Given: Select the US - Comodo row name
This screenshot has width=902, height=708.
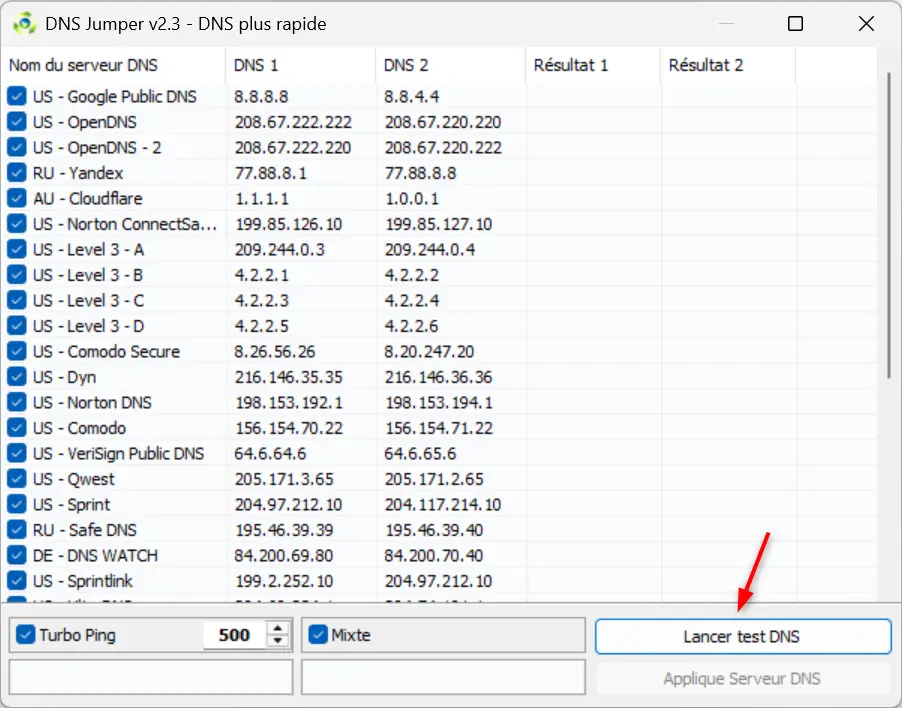Looking at the screenshot, I should [79, 427].
